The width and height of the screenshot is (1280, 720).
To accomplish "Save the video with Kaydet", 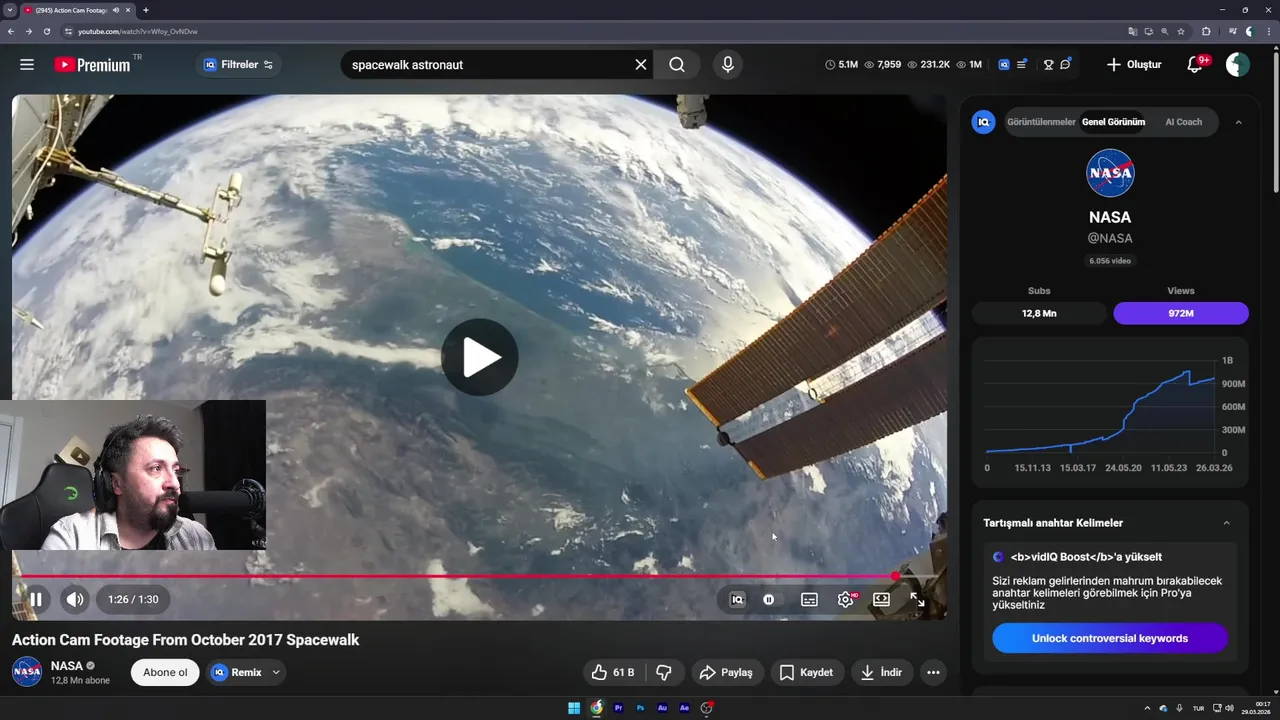I will tap(806, 672).
